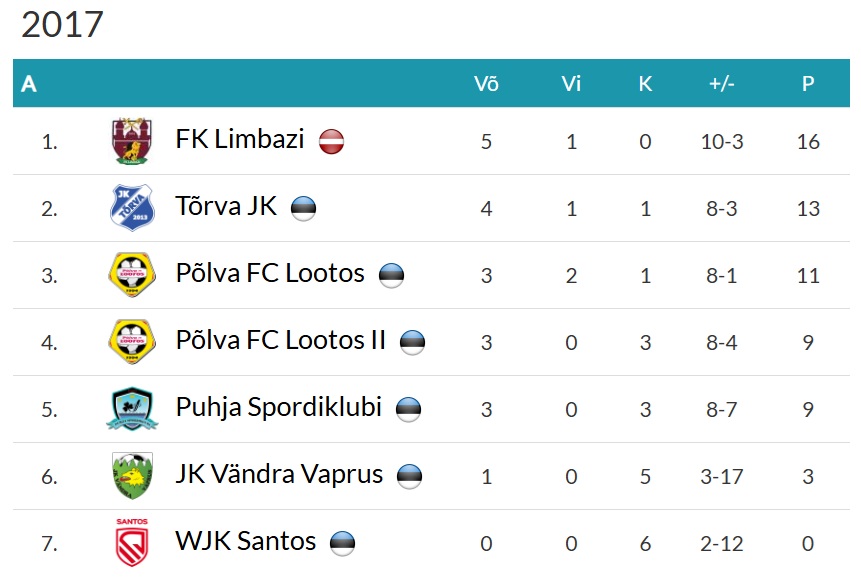Click the Põlva FC Lootos II crest
This screenshot has height=586, width=861.
coord(131,342)
